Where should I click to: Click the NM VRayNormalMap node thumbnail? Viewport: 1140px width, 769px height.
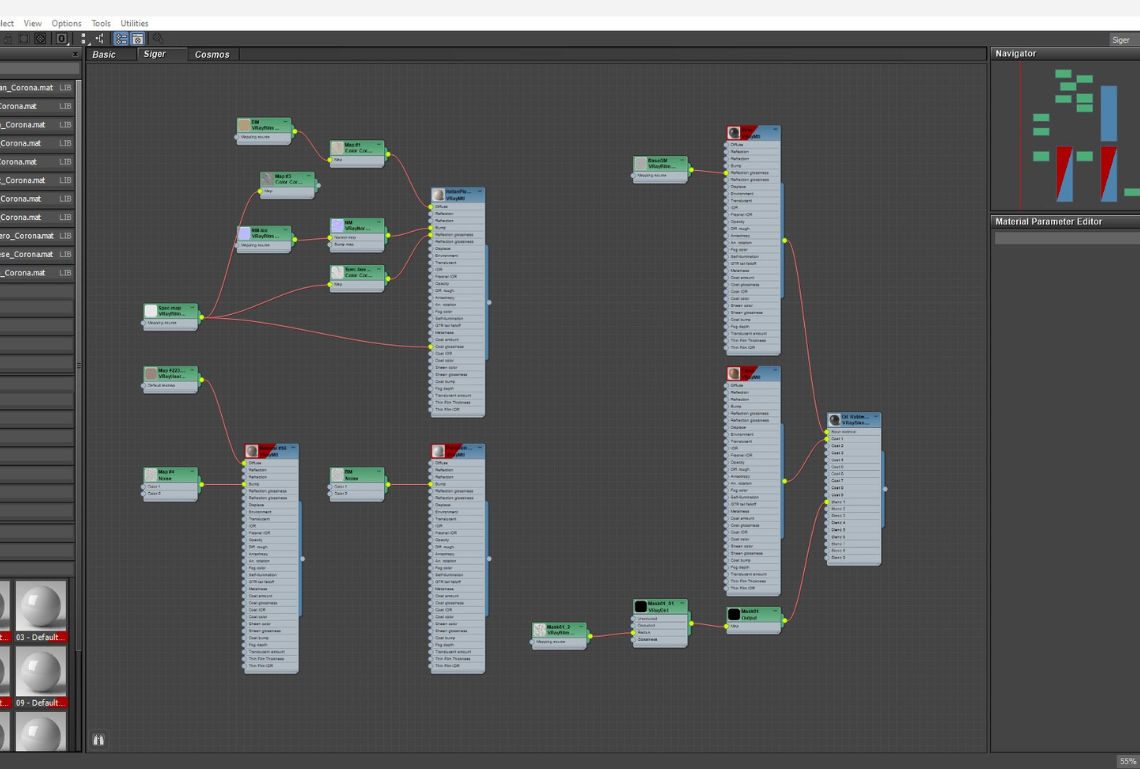[x=337, y=226]
